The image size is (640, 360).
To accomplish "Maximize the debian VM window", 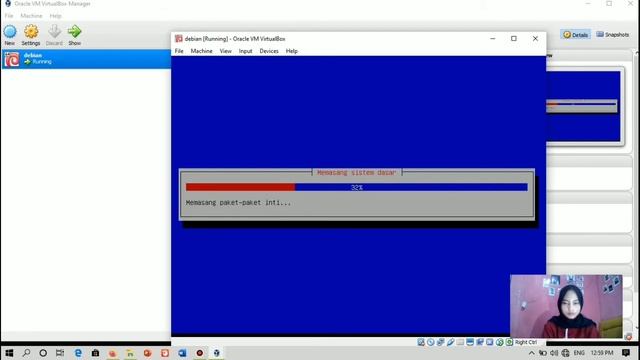I will tap(514, 38).
